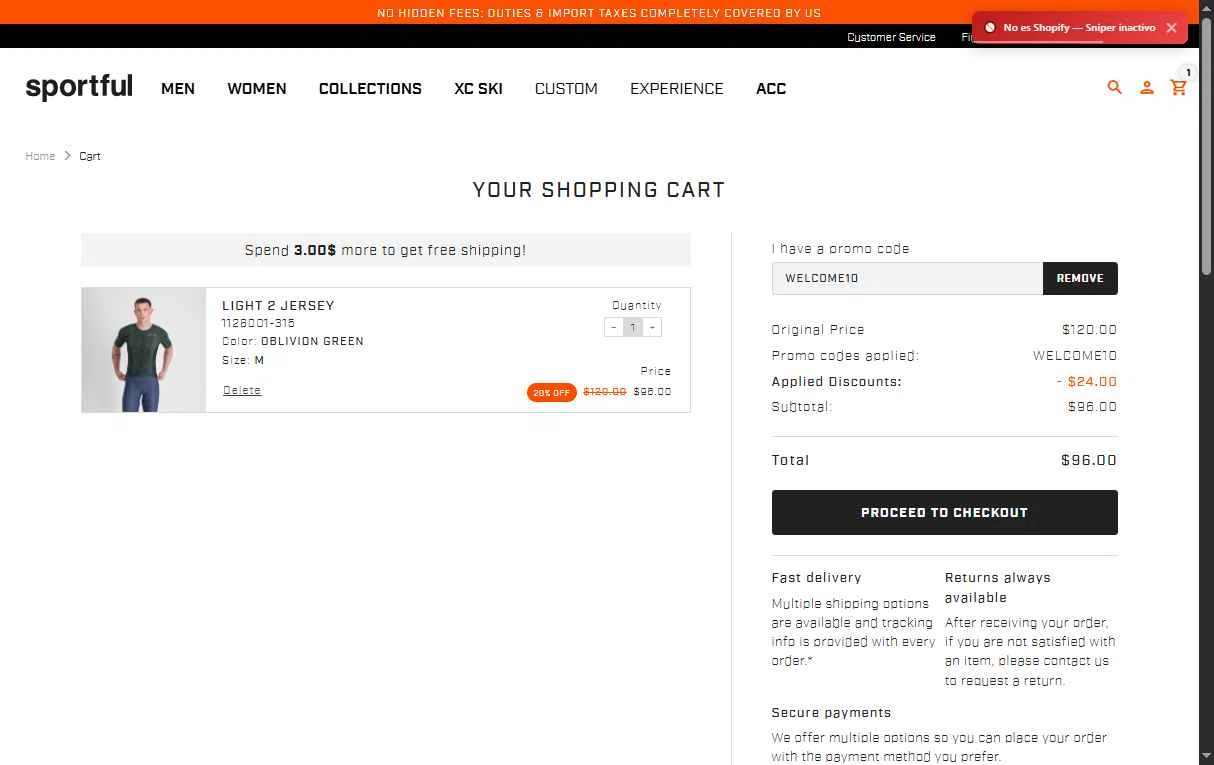Open the MEN menu
This screenshot has height=765, width=1214.
[x=178, y=89]
